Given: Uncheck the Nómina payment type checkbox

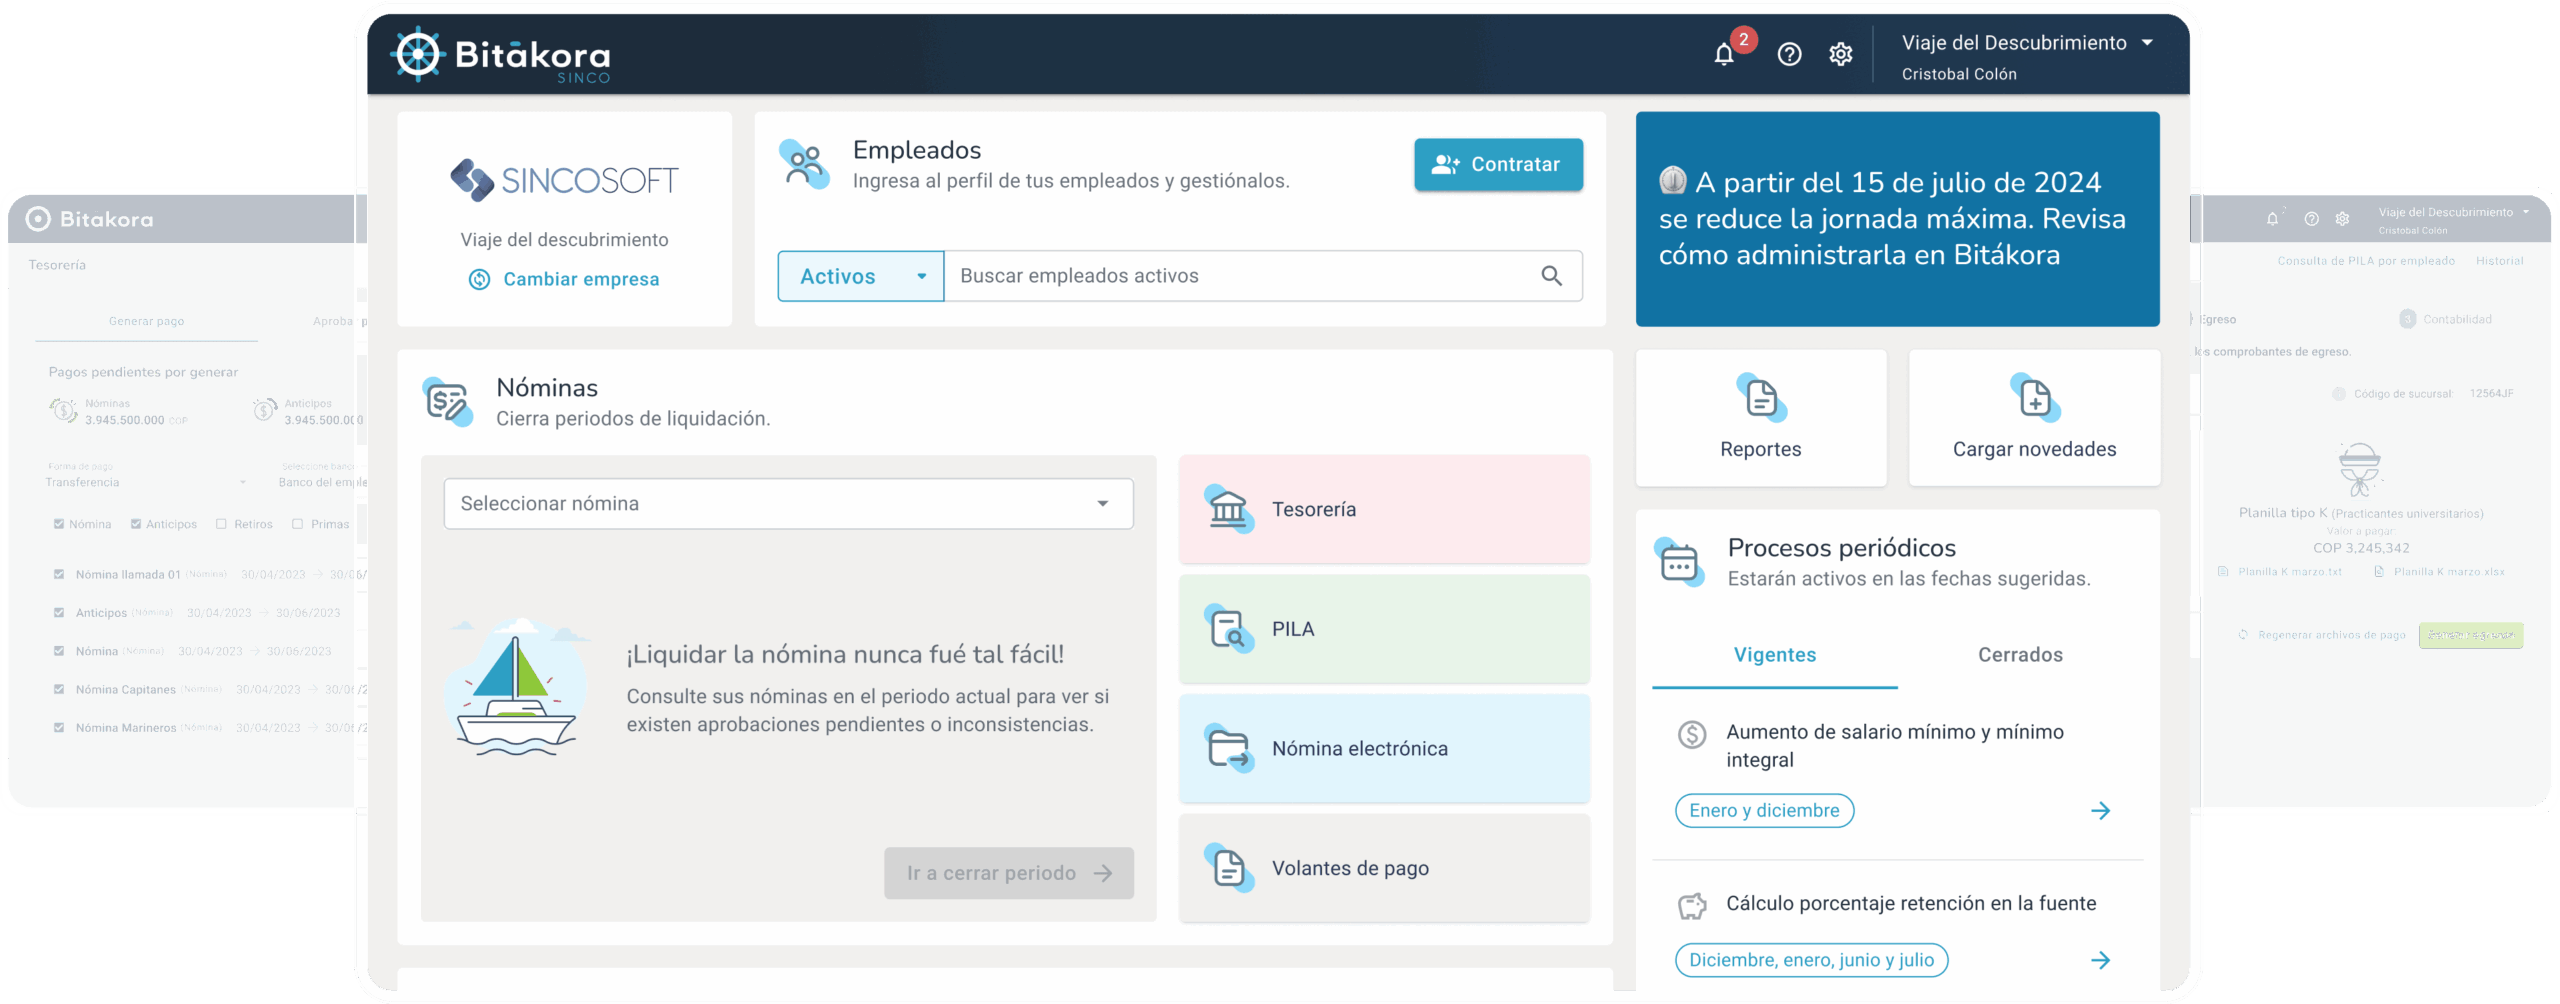Looking at the screenshot, I should (59, 524).
